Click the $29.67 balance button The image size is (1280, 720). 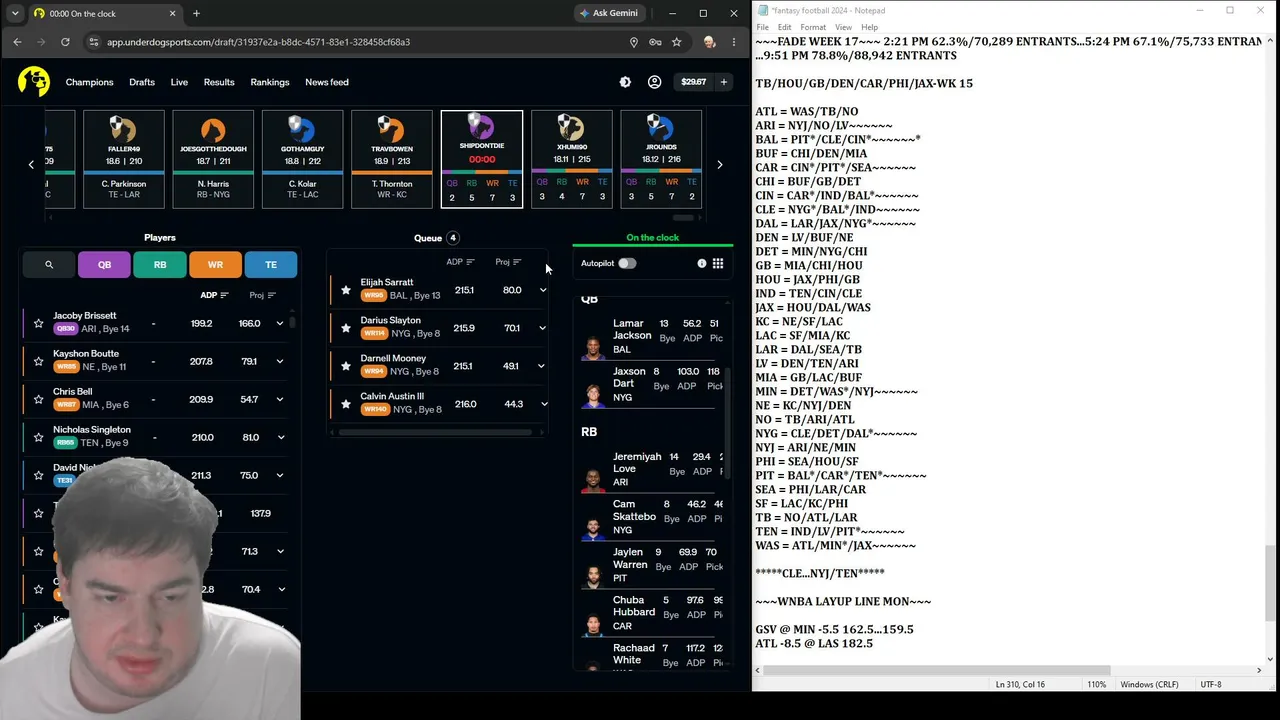(x=693, y=82)
